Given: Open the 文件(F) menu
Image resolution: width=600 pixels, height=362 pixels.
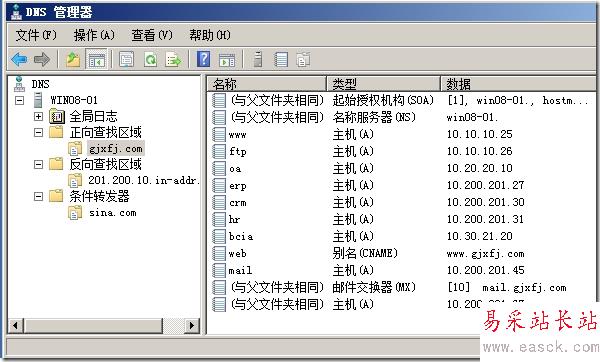Looking at the screenshot, I should (x=36, y=35).
